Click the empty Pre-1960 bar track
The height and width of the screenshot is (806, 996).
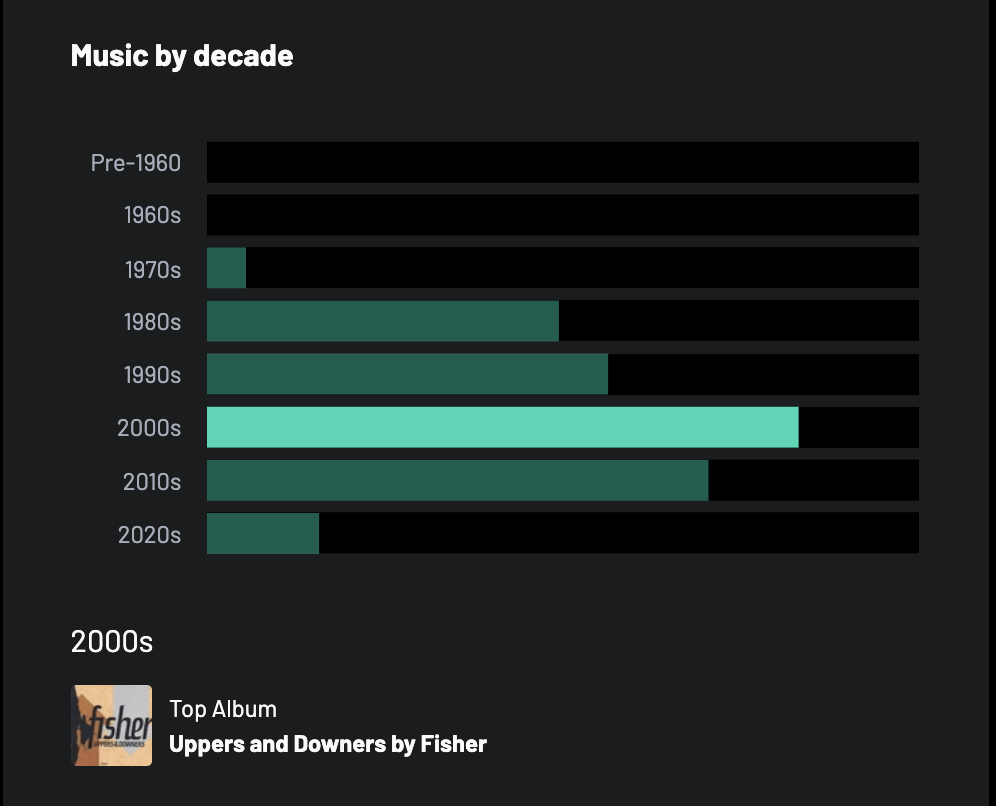(562, 162)
